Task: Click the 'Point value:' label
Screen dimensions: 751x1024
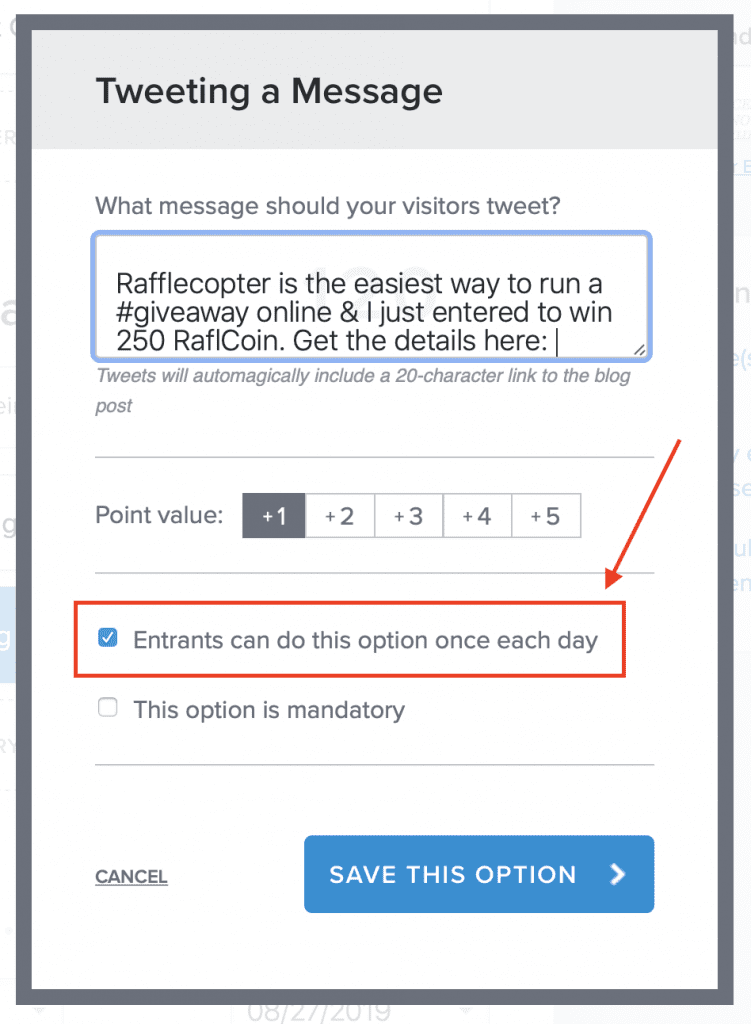Action: [159, 515]
